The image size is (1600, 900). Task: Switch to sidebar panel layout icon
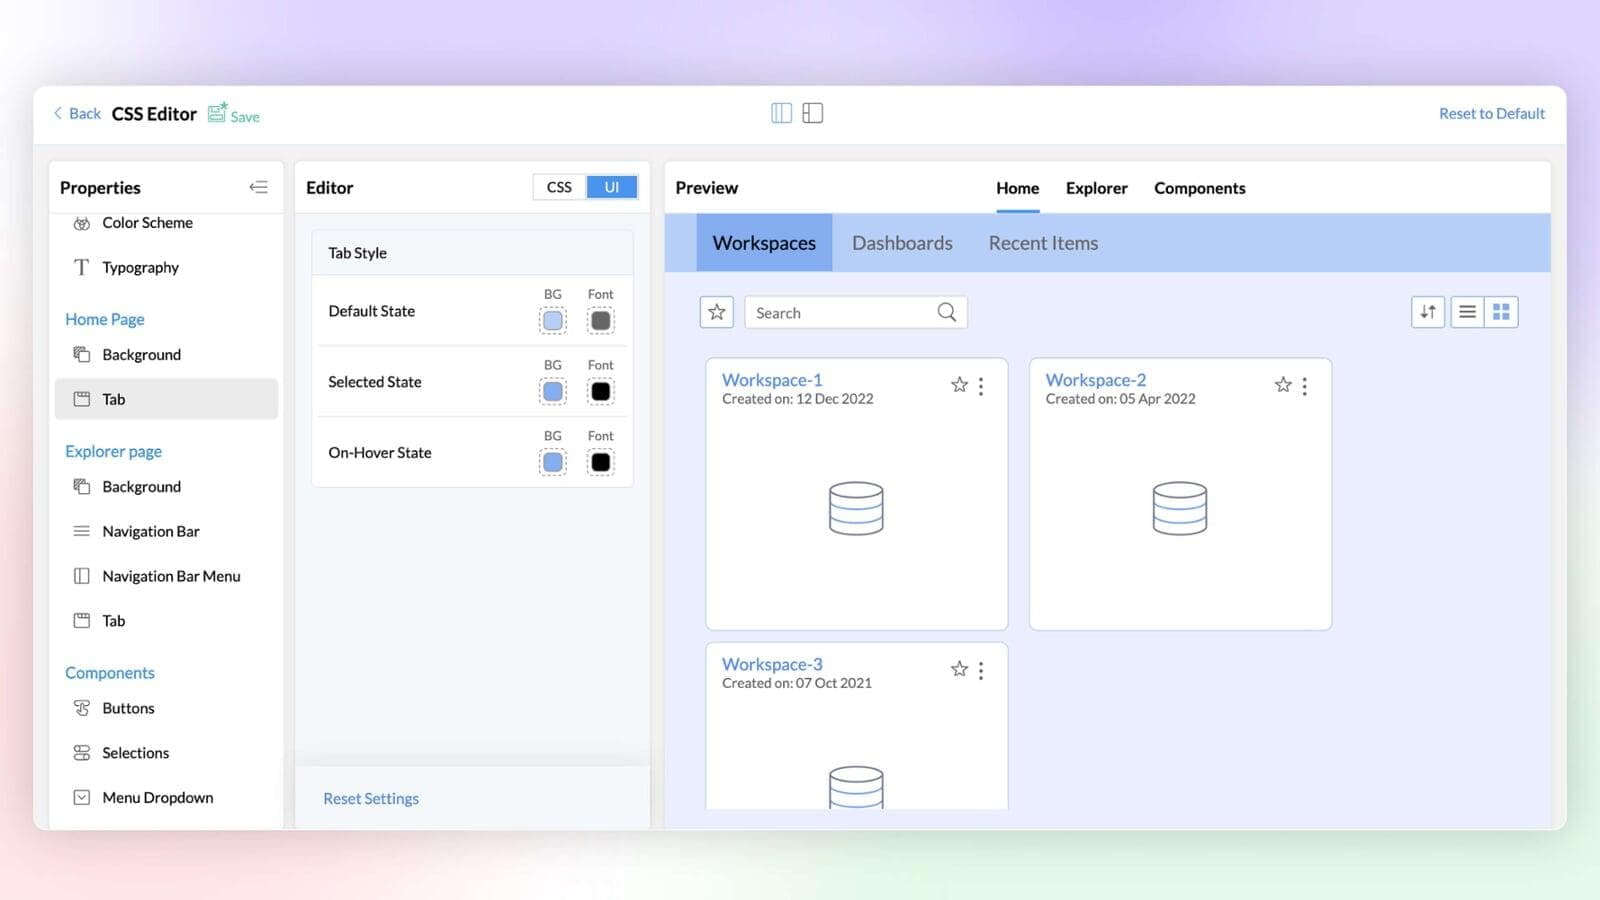click(x=813, y=113)
